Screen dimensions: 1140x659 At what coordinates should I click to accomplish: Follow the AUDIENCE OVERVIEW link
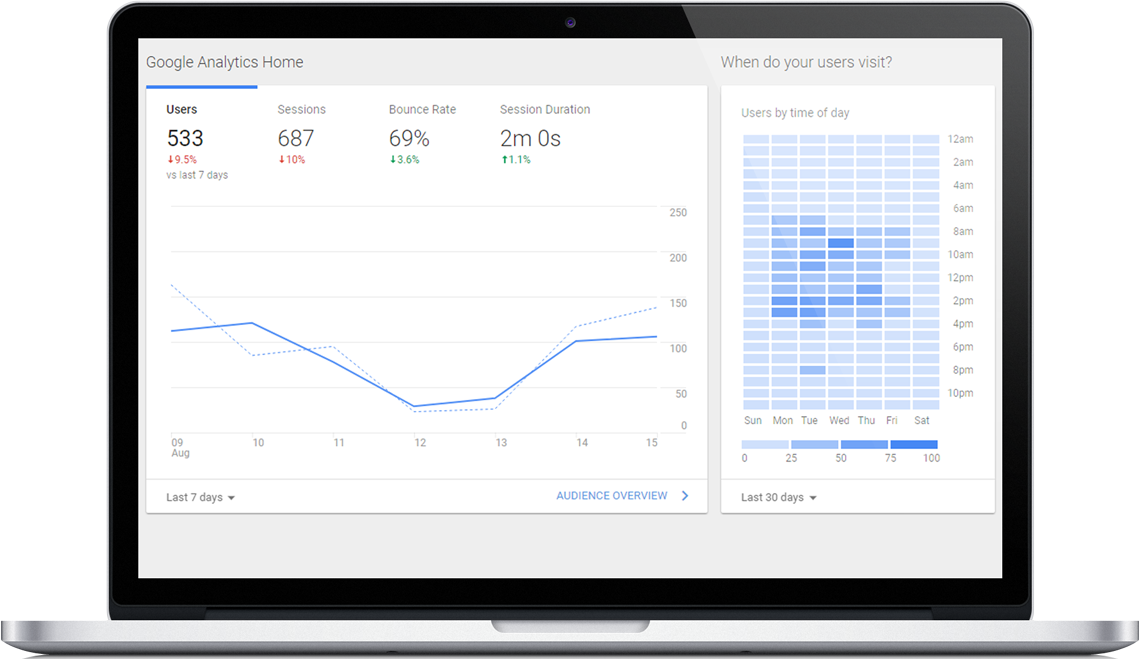pyautogui.click(x=611, y=496)
